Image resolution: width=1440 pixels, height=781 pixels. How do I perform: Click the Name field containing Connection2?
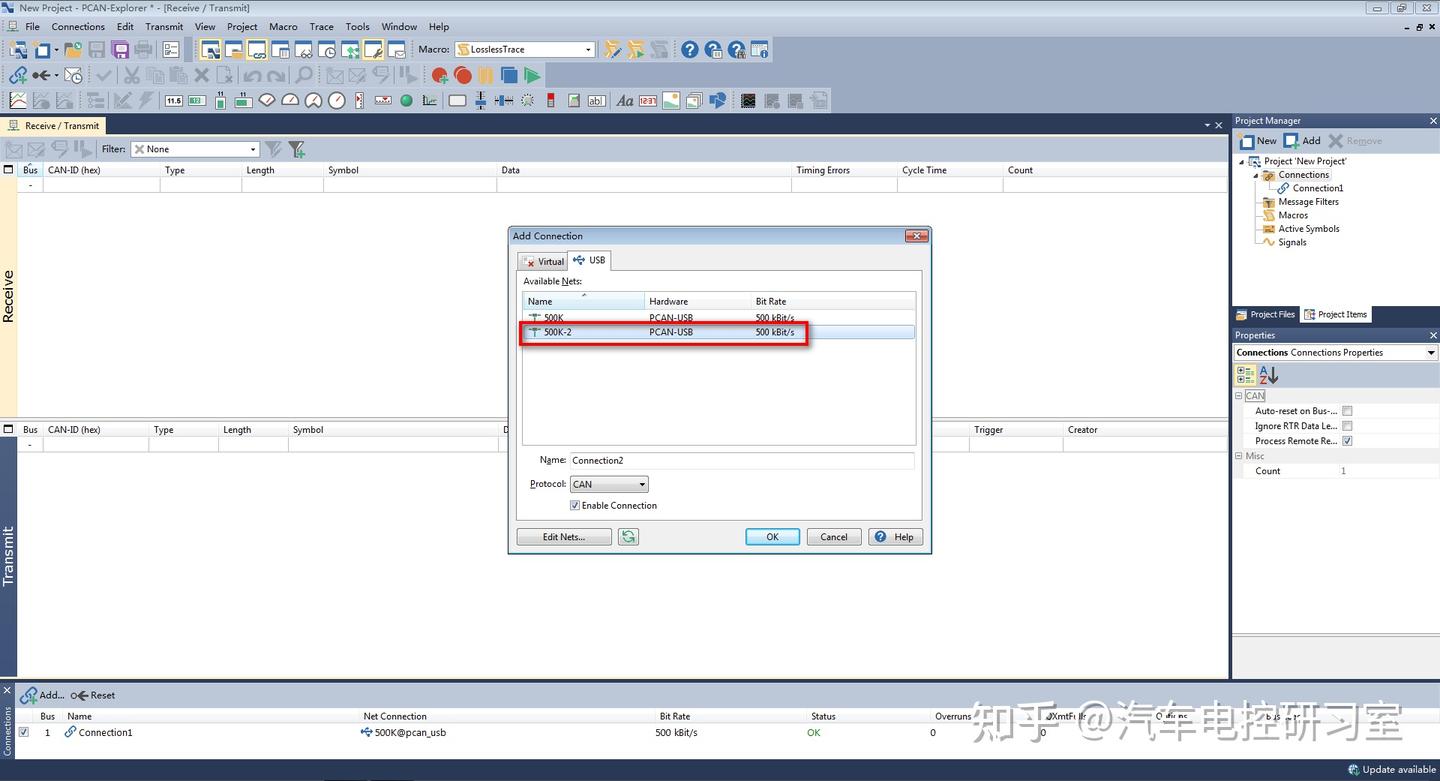(x=742, y=460)
